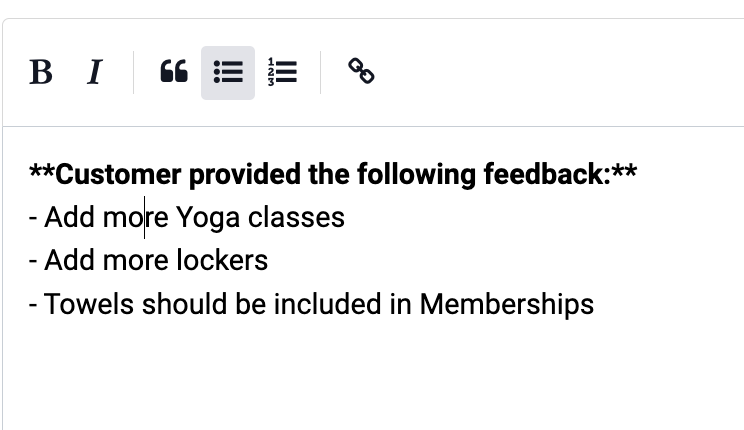
Task: Click the word 'following' in the heading
Action: [416, 175]
